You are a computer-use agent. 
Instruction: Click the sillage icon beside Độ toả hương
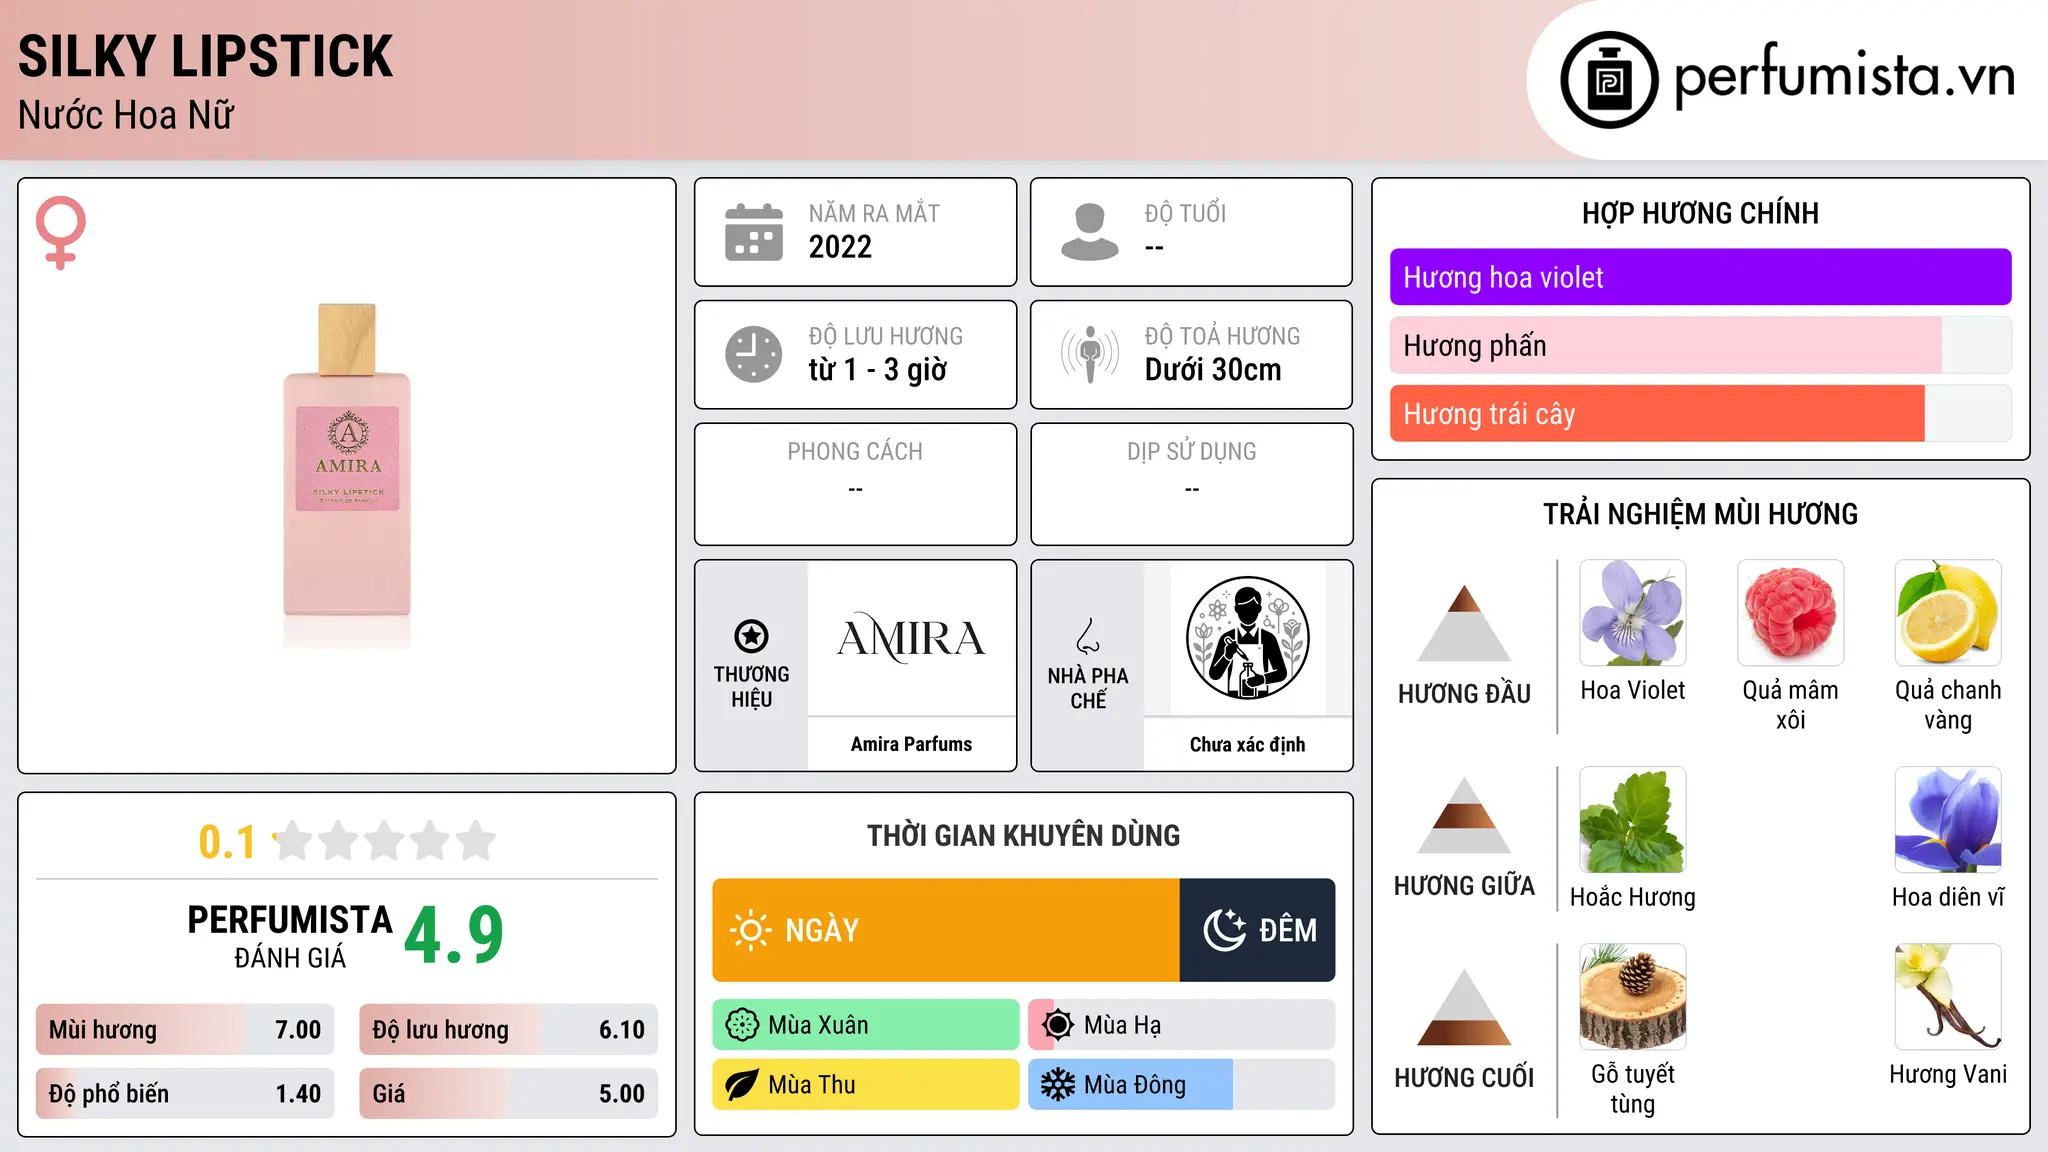pos(1089,354)
